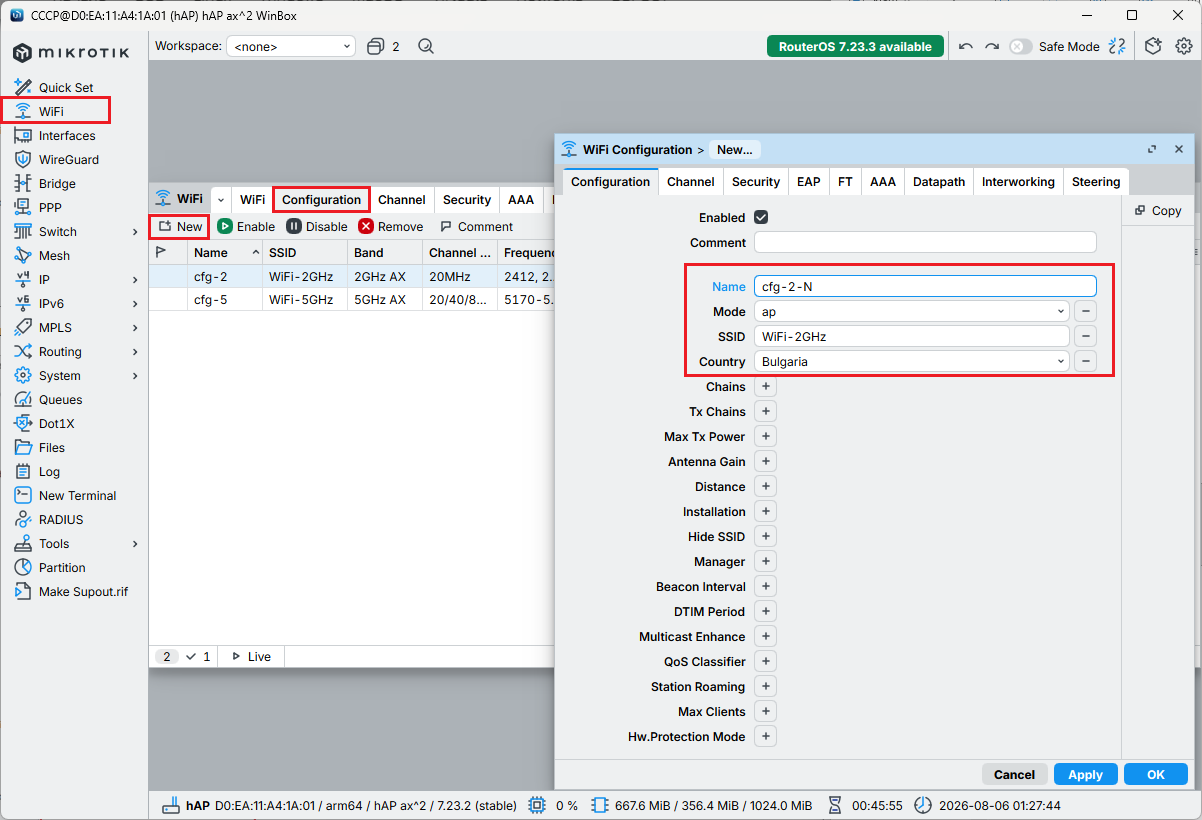Image resolution: width=1202 pixels, height=820 pixels.
Task: Click the windows count icon showing 2
Action: point(383,46)
